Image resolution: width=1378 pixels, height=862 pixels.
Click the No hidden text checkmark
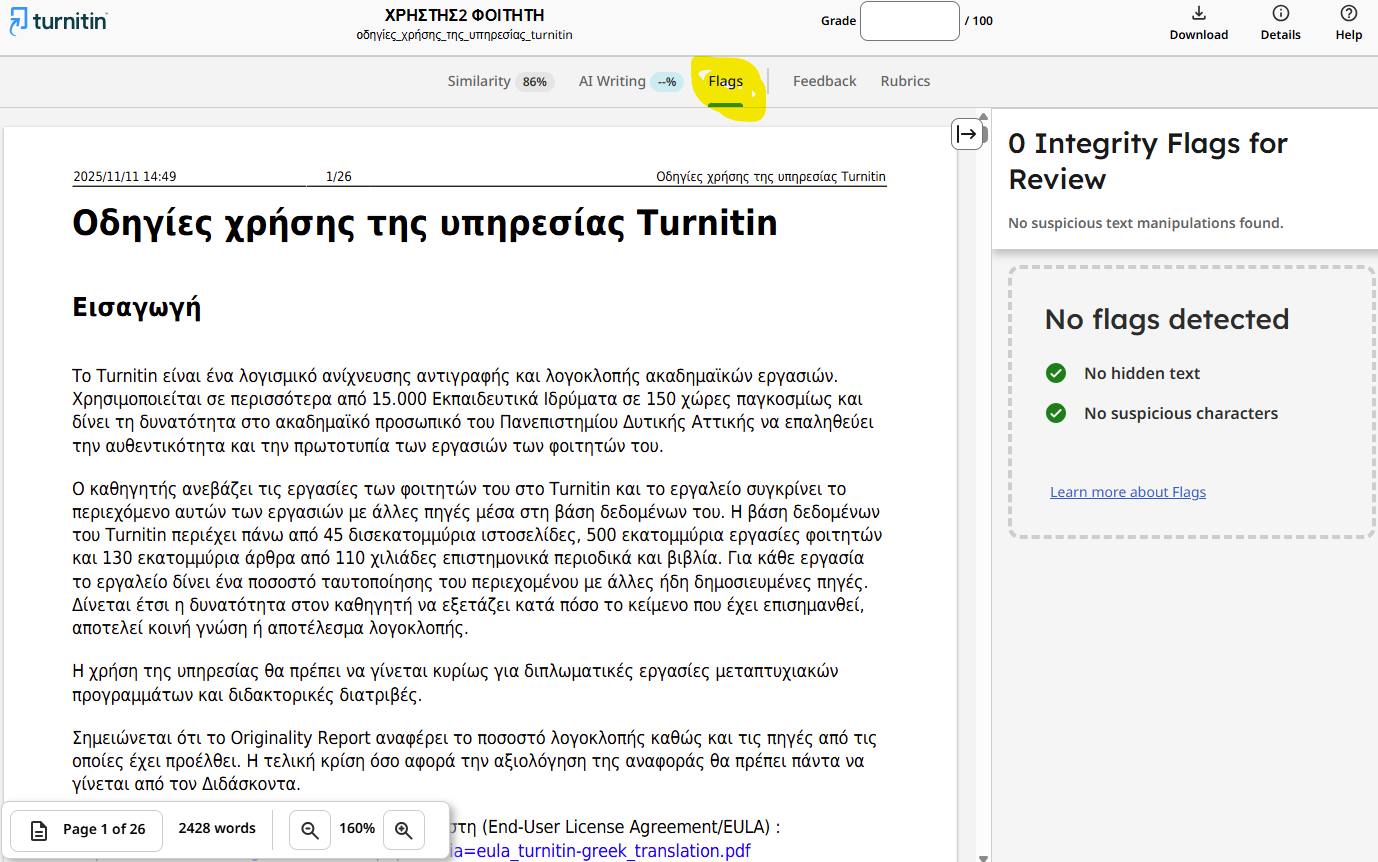[1056, 373]
